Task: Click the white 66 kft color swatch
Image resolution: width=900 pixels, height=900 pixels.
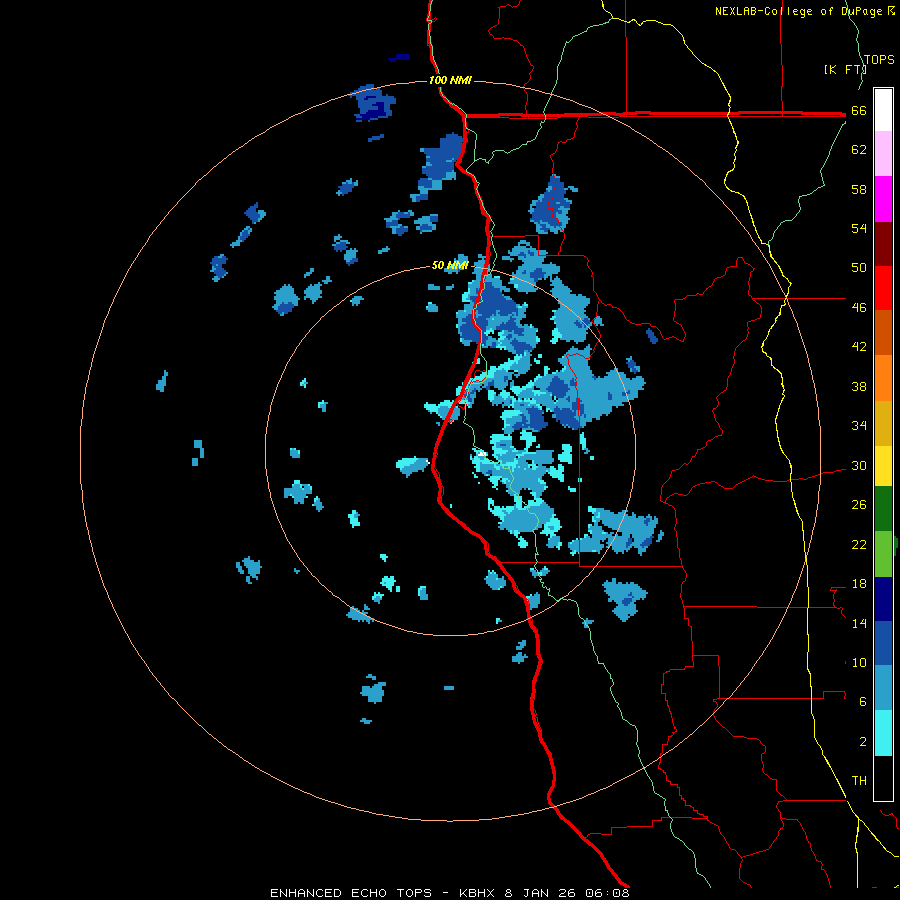Action: click(x=883, y=110)
